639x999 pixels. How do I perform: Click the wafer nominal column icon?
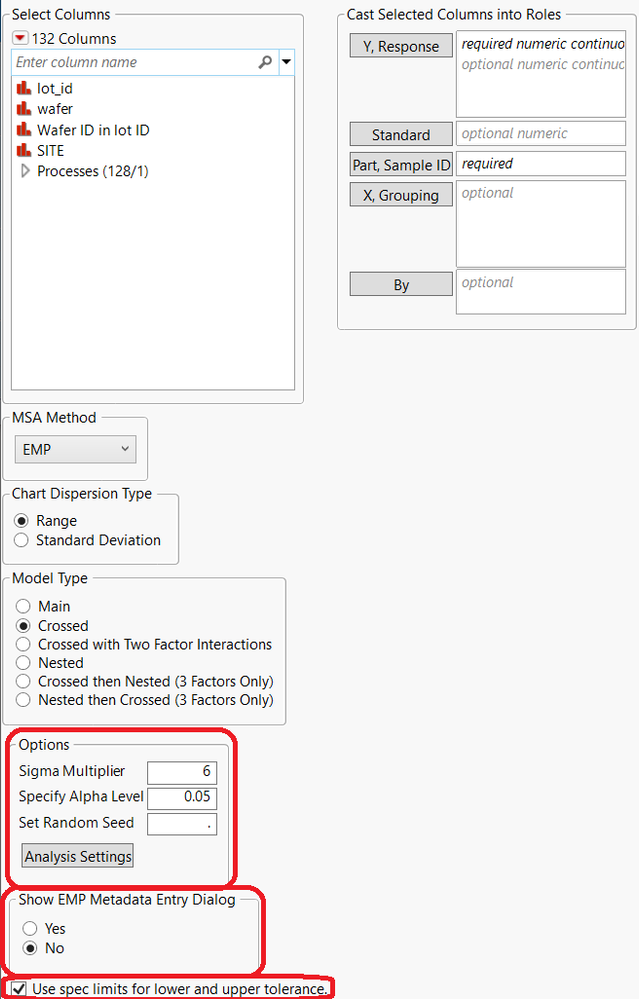[24, 108]
